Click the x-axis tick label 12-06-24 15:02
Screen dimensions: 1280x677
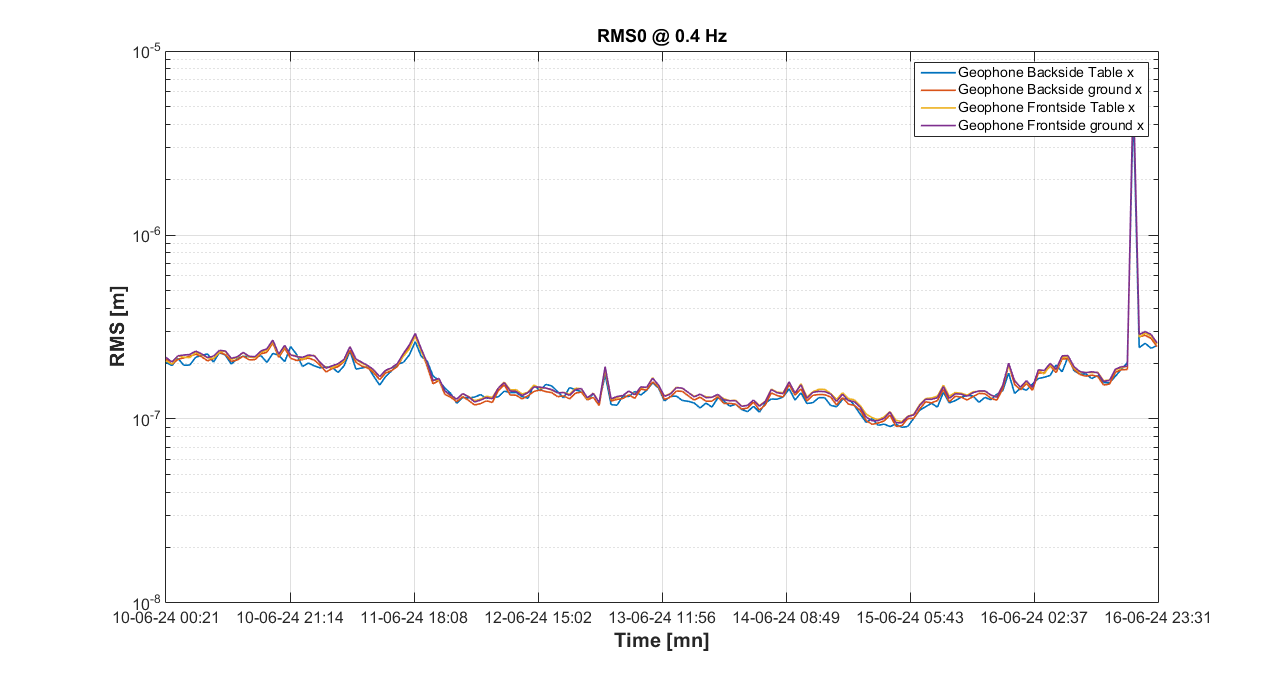point(538,618)
